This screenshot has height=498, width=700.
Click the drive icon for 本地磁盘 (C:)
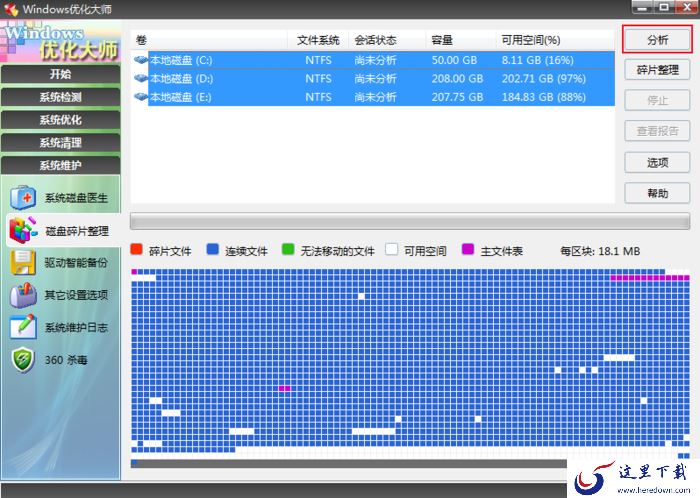[141, 60]
